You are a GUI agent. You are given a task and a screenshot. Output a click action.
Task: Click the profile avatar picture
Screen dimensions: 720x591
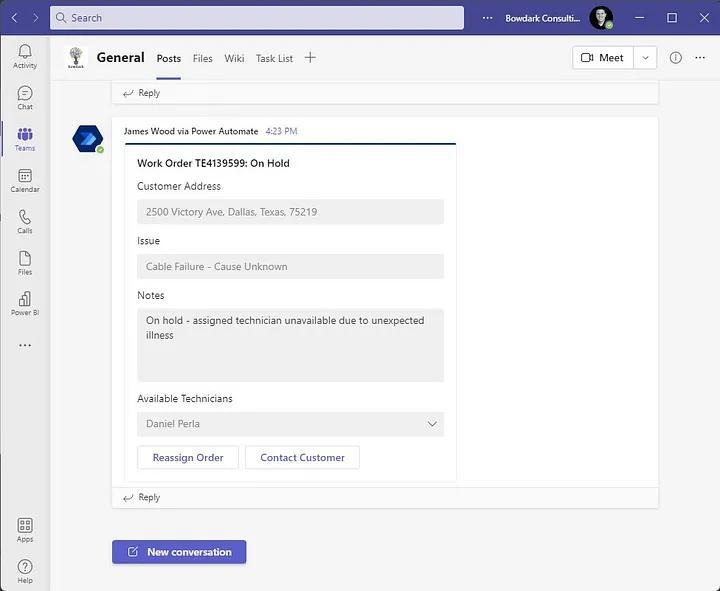tap(601, 18)
